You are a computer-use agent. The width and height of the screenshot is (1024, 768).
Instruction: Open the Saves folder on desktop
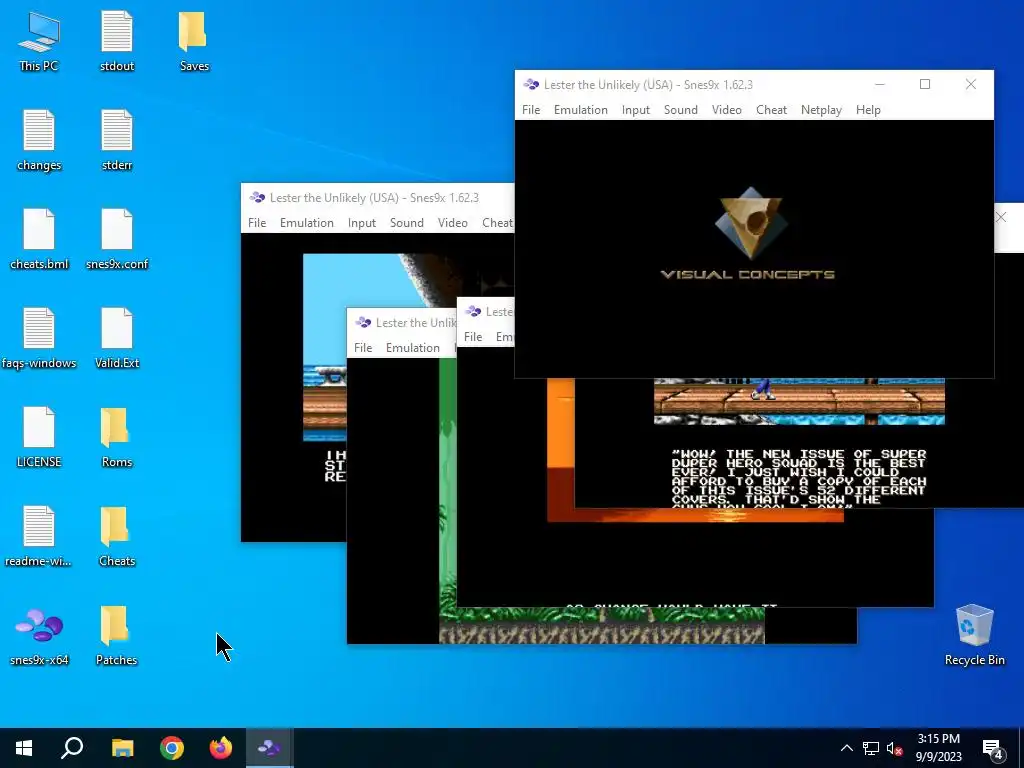tap(194, 40)
